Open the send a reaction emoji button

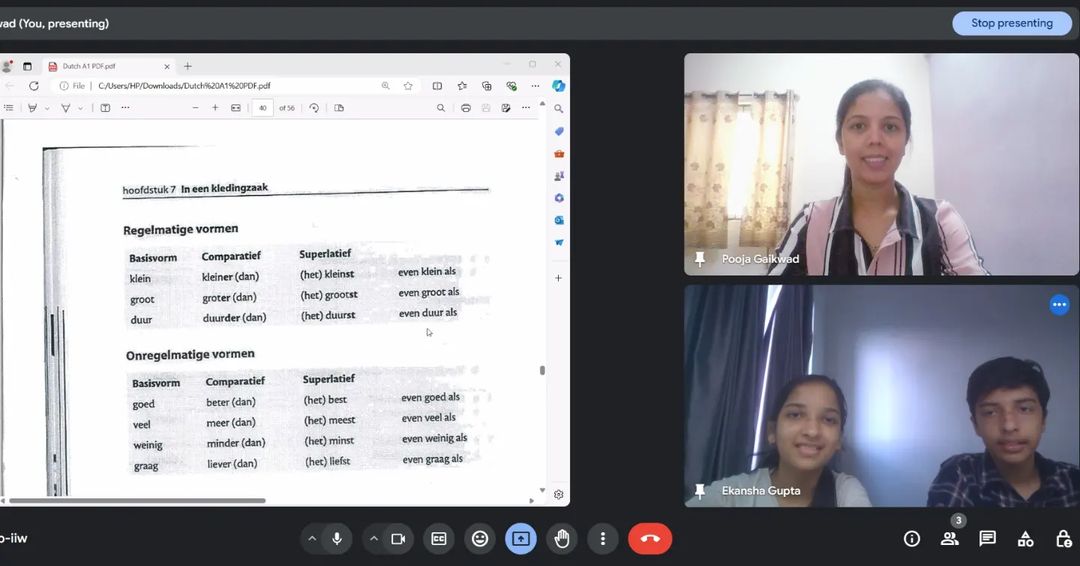[x=480, y=538]
